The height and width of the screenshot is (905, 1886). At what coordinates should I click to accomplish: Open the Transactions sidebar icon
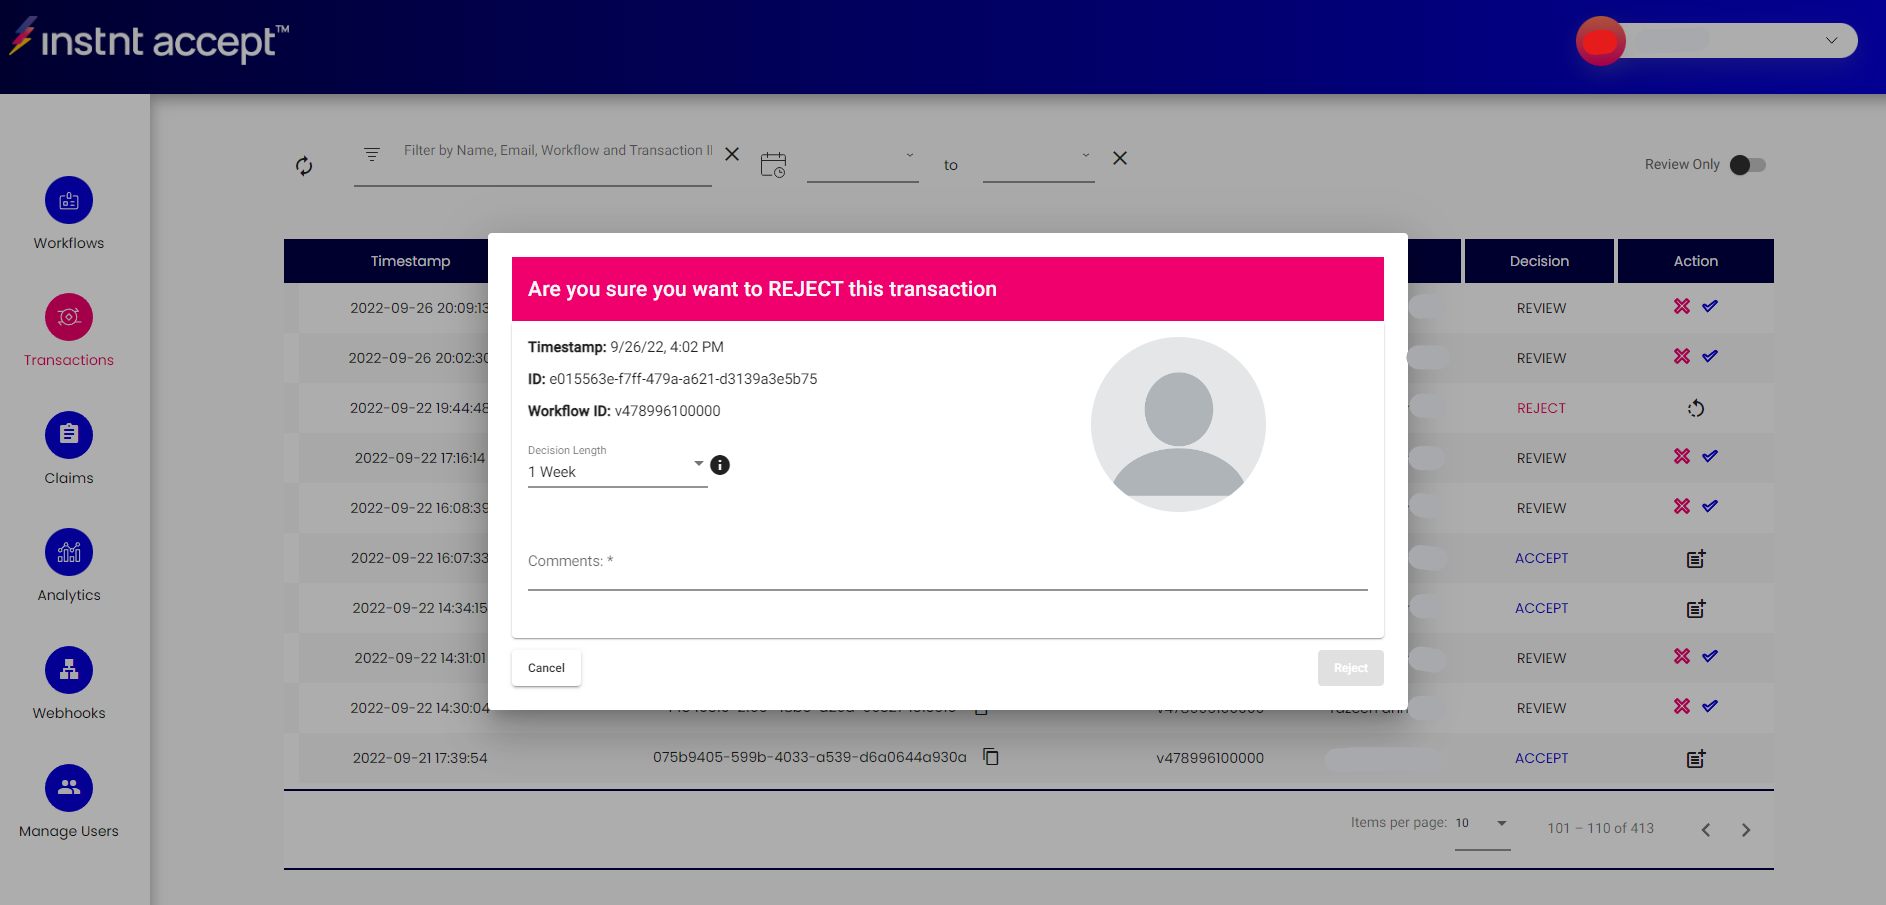point(69,318)
